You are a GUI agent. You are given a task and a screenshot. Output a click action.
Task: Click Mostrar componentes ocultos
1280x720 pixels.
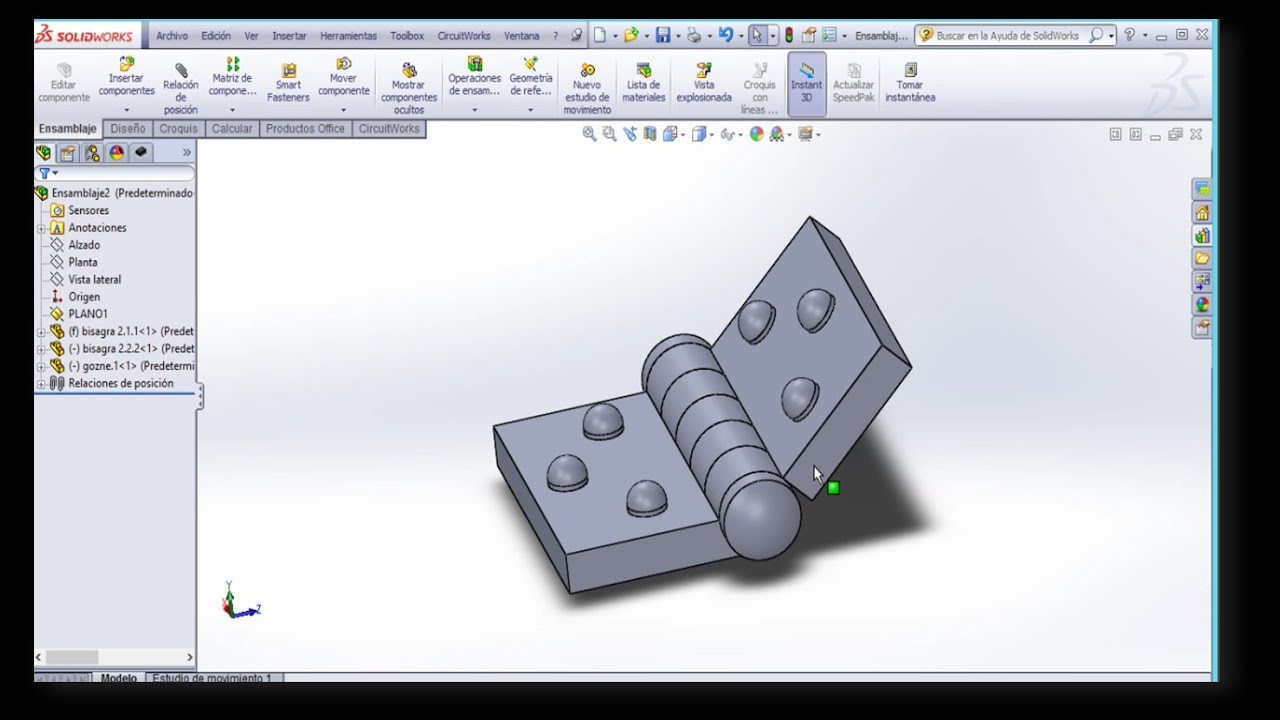(x=409, y=88)
